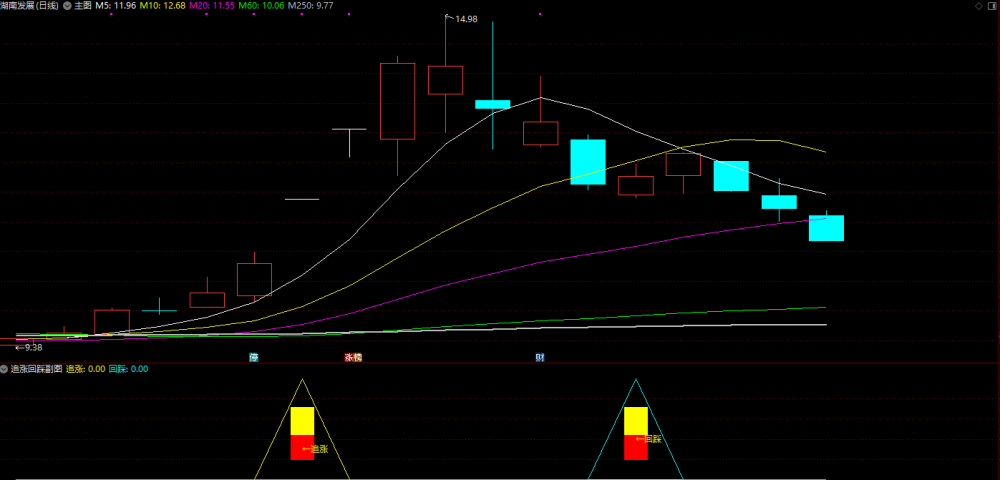This screenshot has height=480, width=1000.
Task: Select the ←回踩 signal bar in sub-chart
Action: 636,433
